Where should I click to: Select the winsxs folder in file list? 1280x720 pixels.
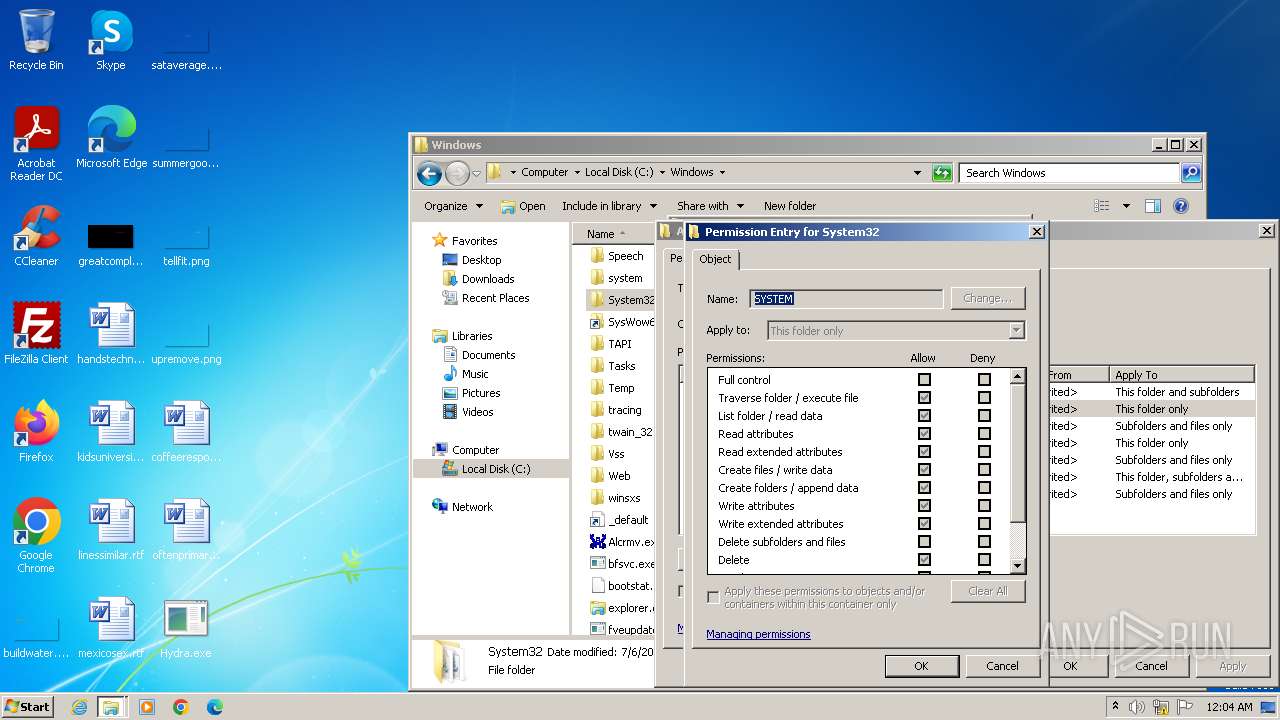click(624, 498)
